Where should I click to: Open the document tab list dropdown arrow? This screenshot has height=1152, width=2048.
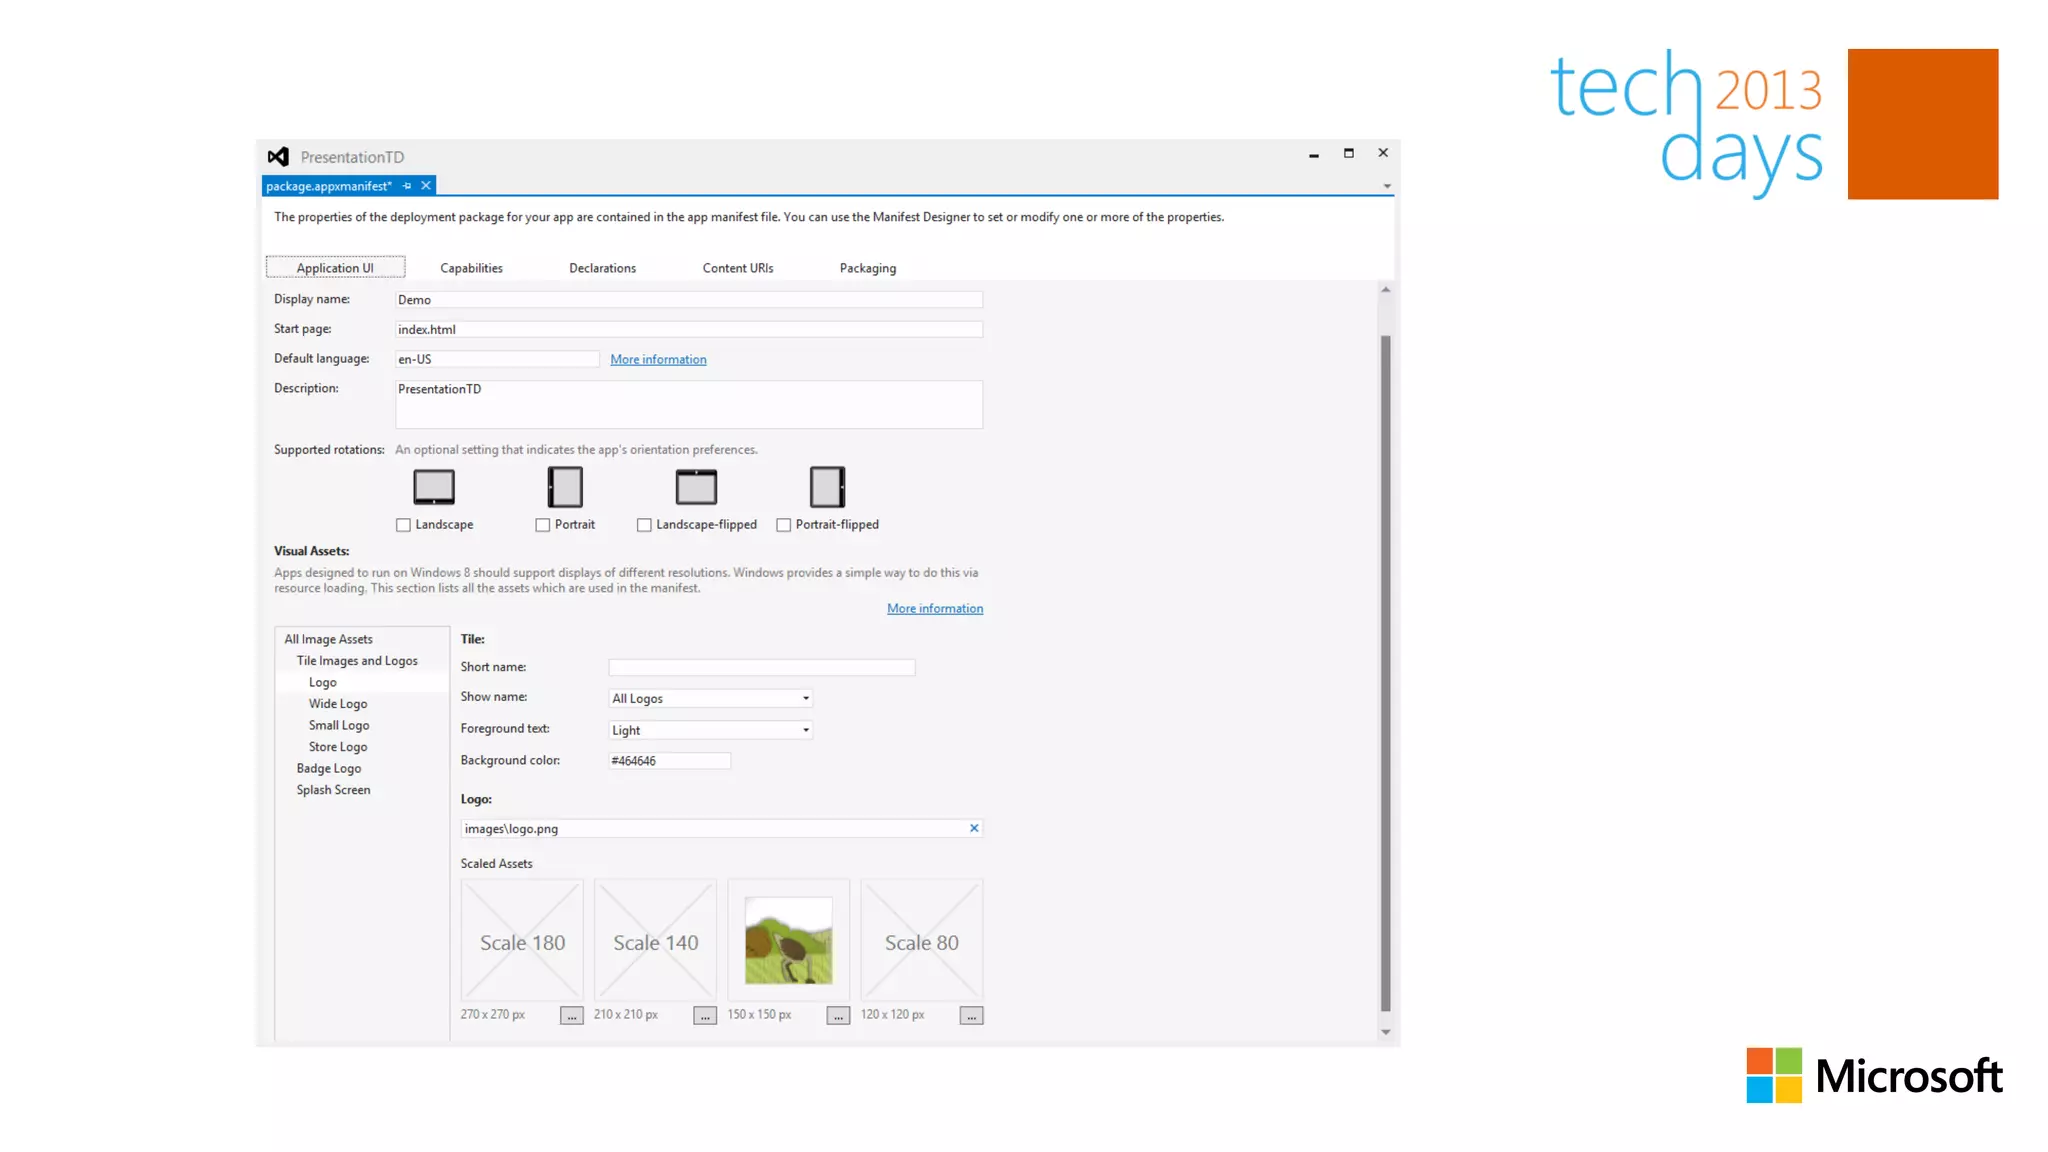(x=1387, y=186)
